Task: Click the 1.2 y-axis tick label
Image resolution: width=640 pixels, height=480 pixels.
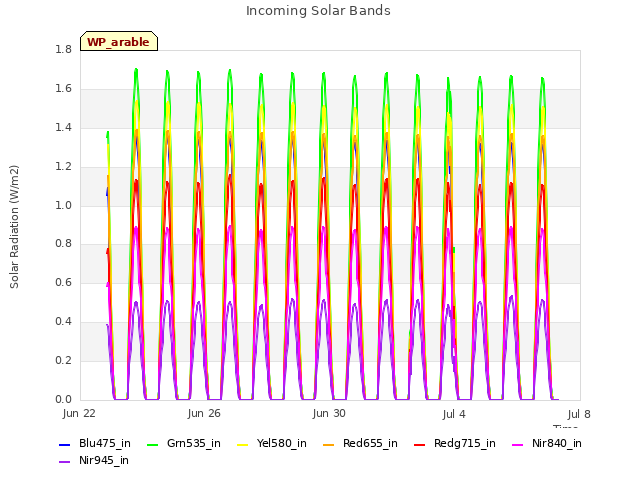Action: point(63,166)
